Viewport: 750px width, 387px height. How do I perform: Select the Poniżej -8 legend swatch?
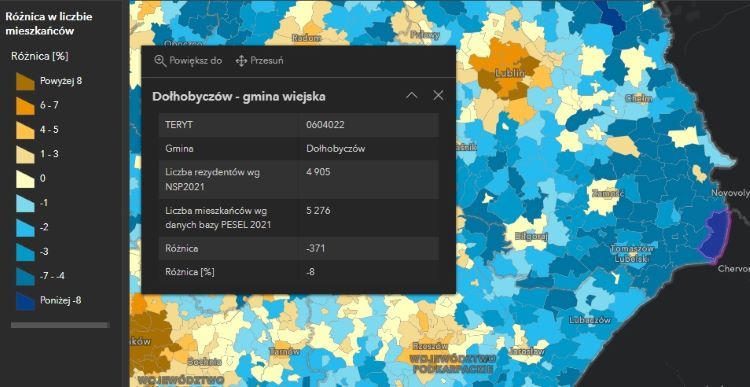25,301
